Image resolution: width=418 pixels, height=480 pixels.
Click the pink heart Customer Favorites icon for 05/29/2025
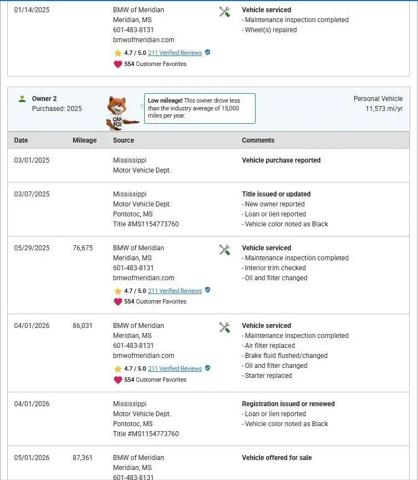(x=118, y=302)
